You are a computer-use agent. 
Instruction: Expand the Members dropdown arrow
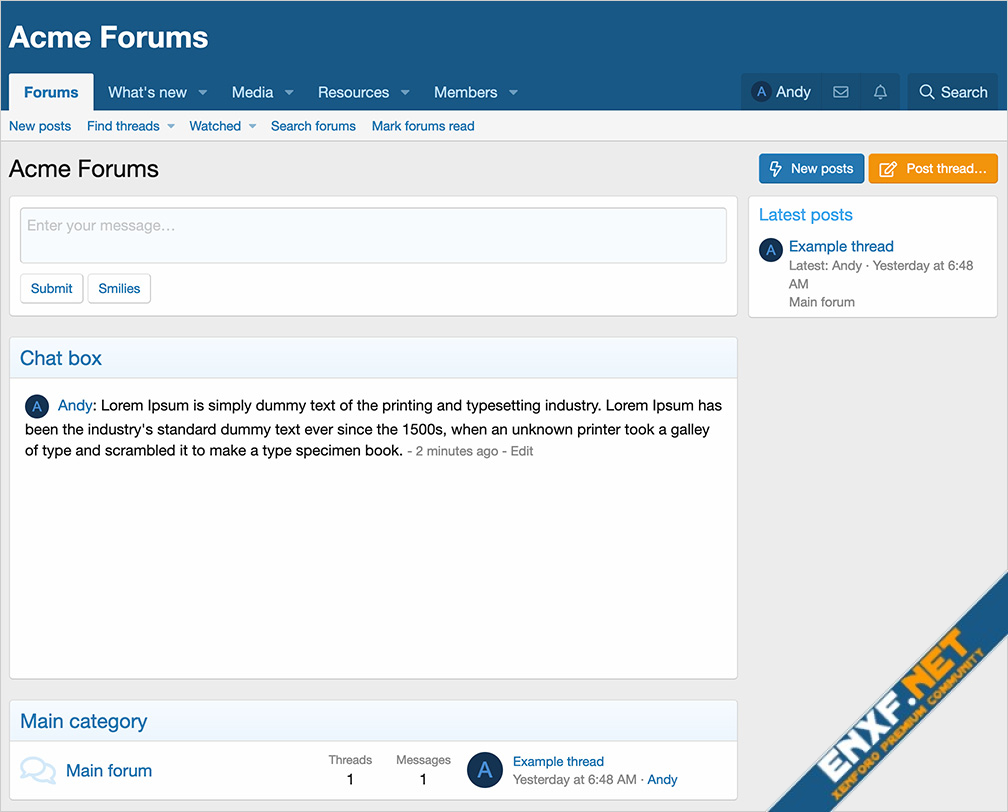[513, 93]
